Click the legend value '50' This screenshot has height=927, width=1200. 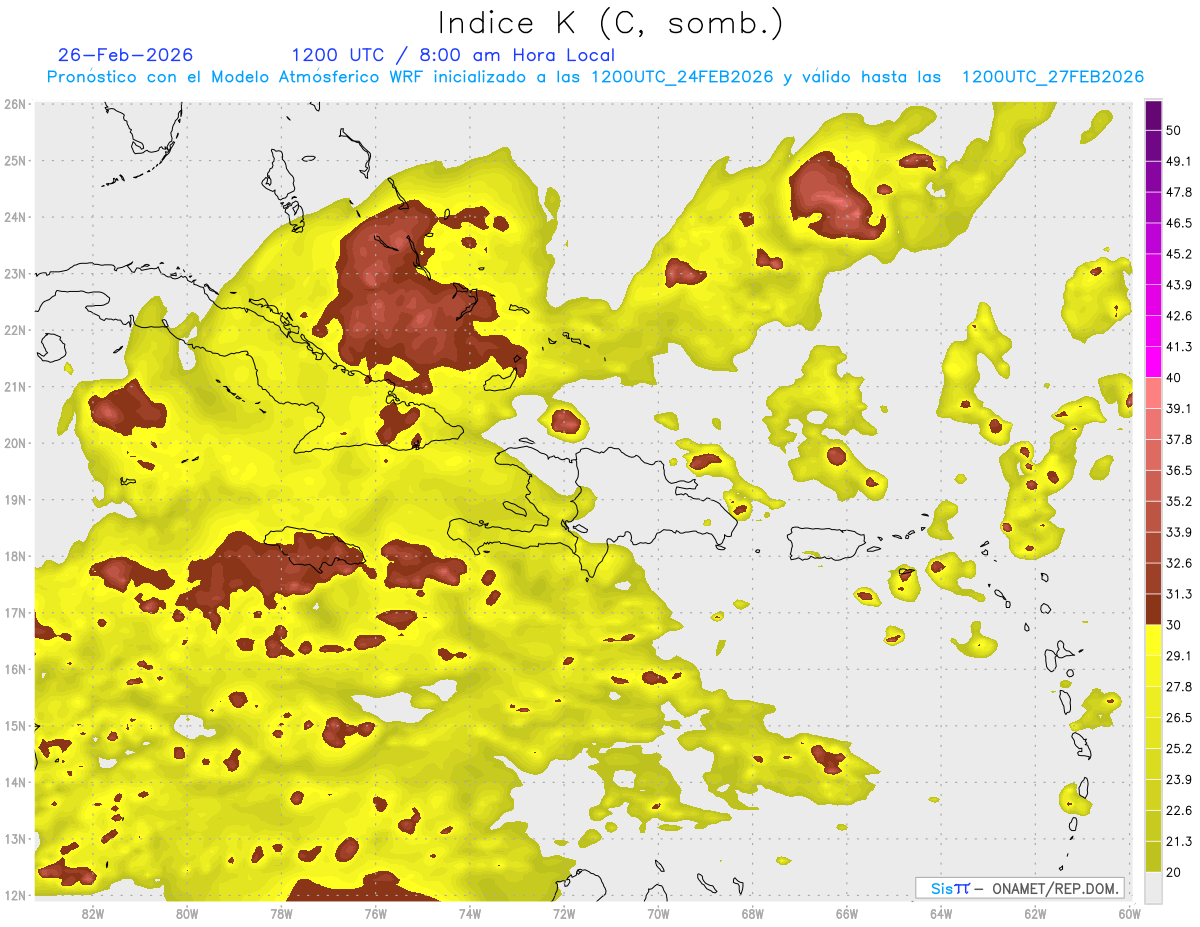(x=1175, y=131)
